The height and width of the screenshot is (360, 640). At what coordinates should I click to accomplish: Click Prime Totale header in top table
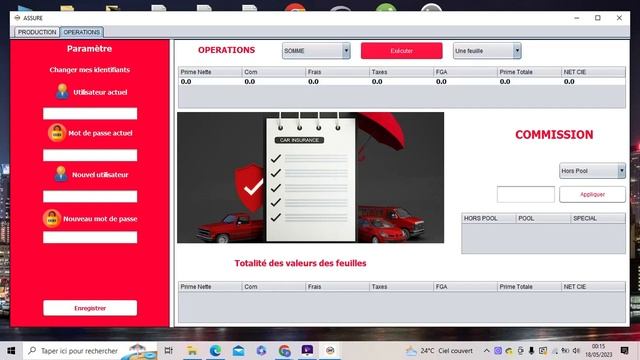[x=529, y=72]
